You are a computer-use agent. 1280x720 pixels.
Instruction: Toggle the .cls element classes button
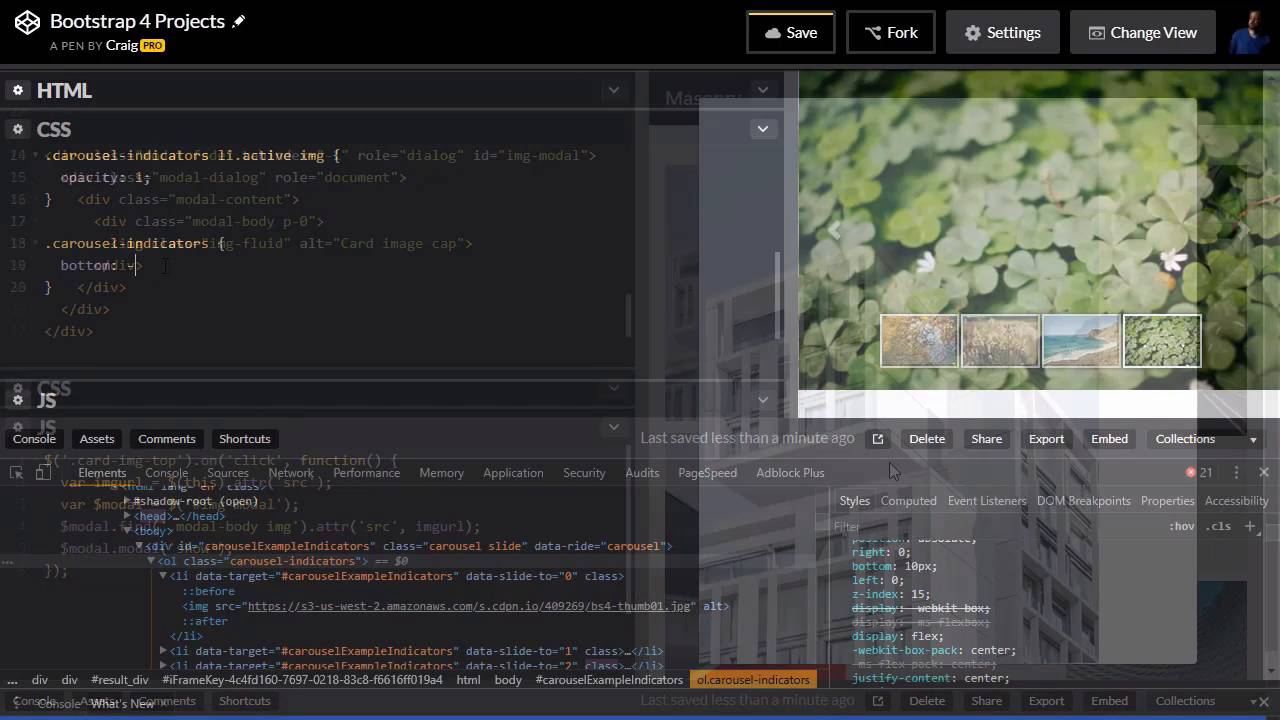(x=1217, y=526)
